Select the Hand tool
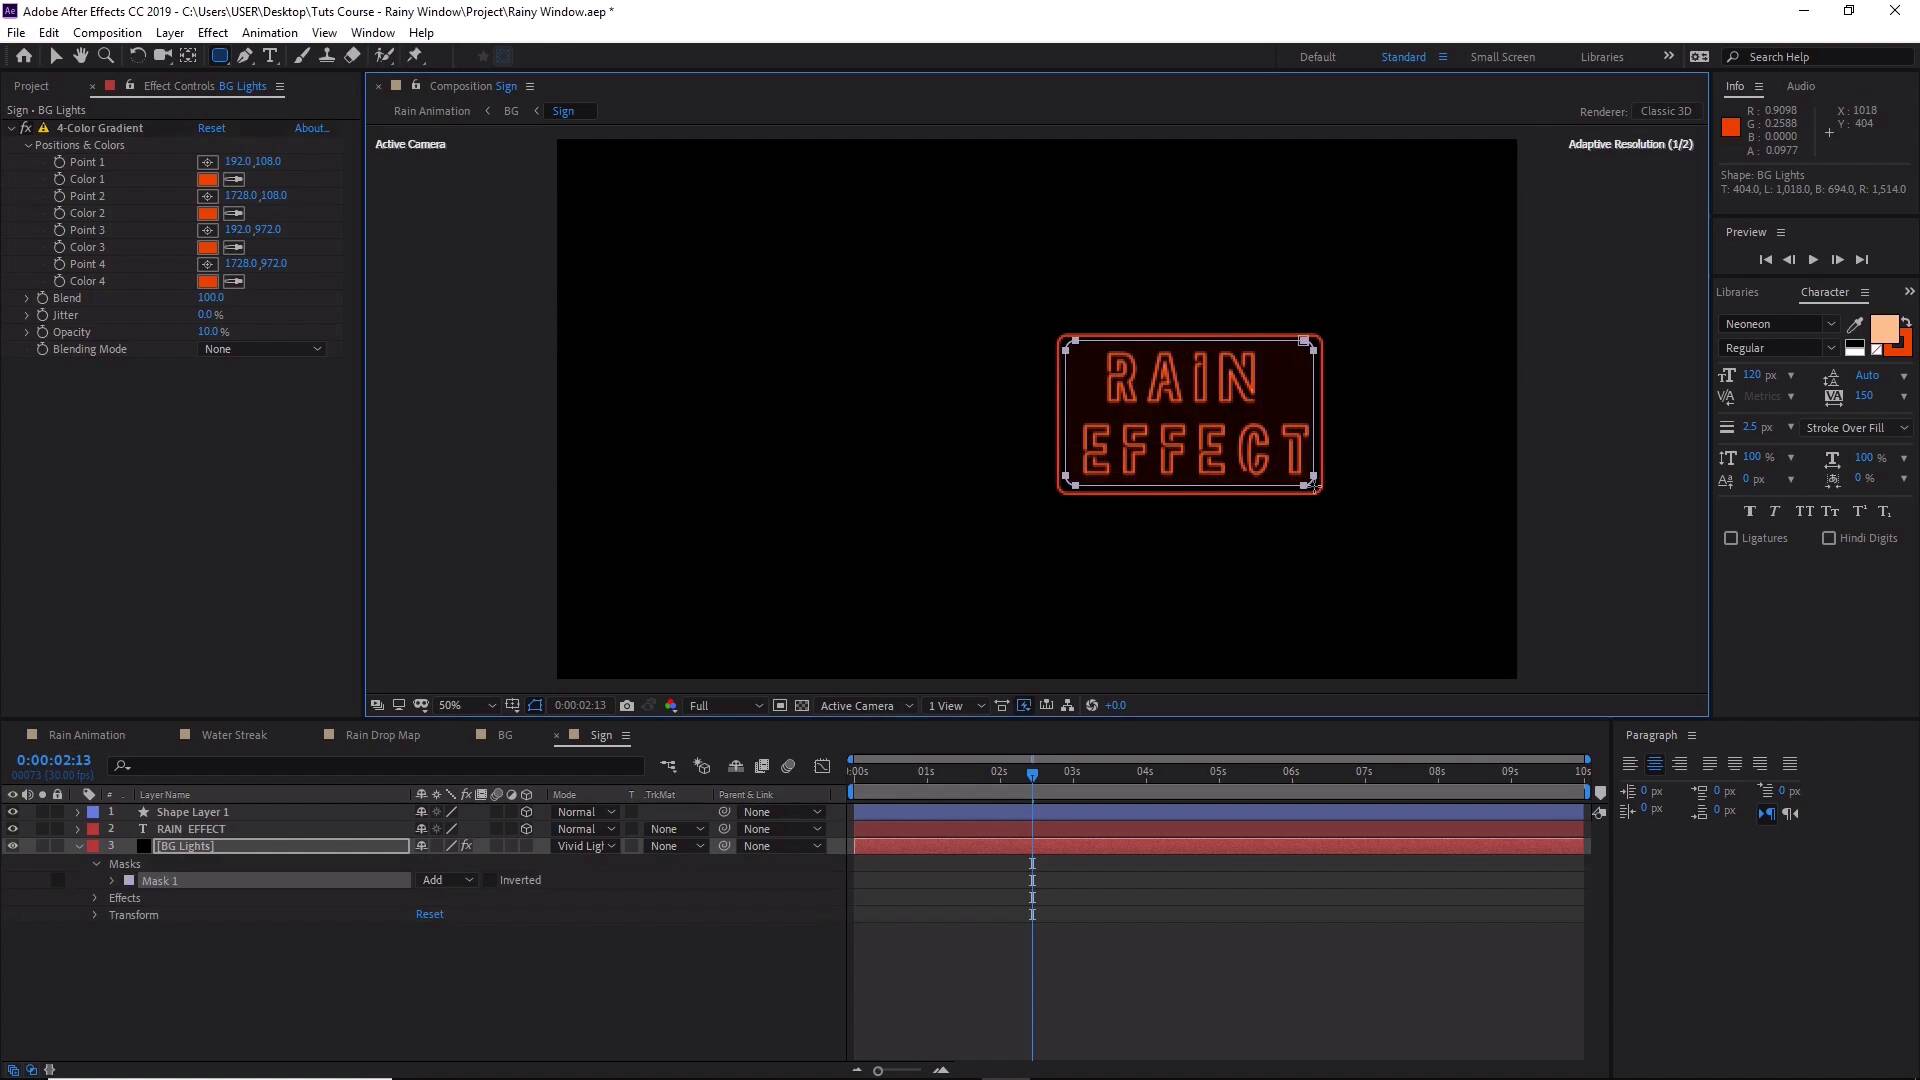 81,56
